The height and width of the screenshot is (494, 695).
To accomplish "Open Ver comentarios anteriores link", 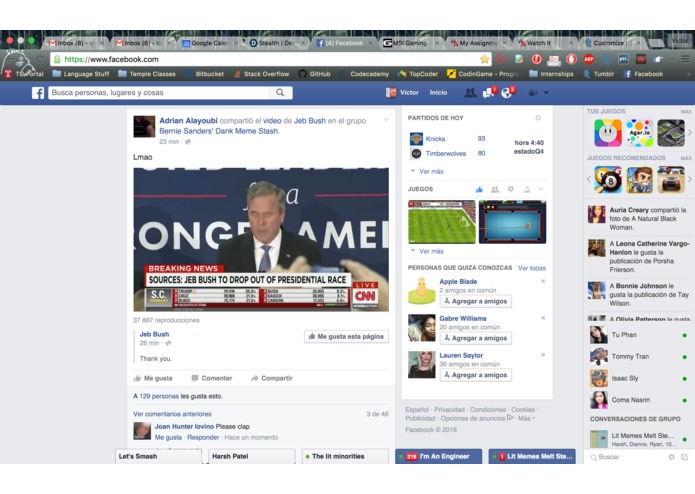I will tap(172, 414).
